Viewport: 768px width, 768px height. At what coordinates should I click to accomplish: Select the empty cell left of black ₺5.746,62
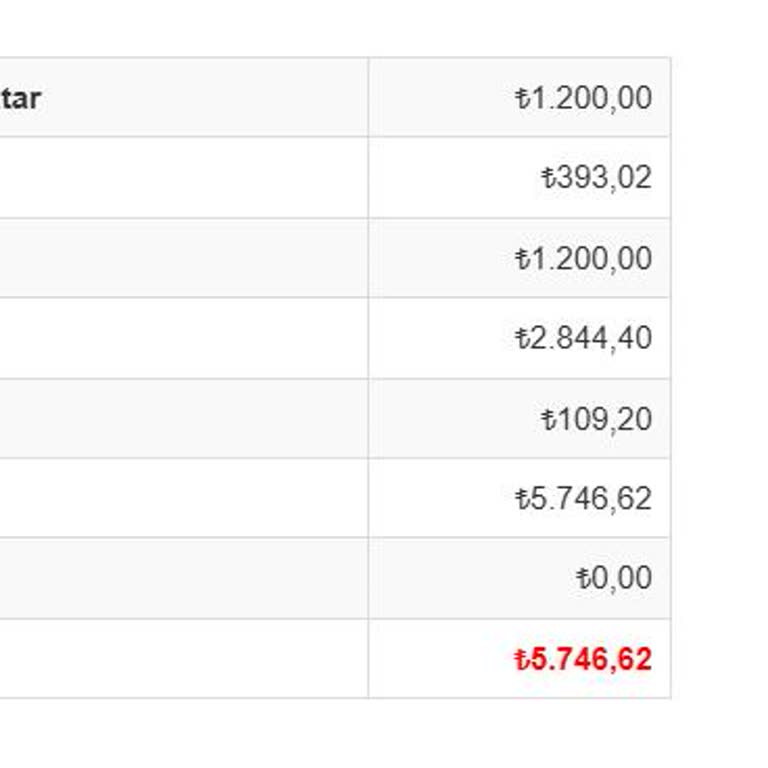(184, 498)
